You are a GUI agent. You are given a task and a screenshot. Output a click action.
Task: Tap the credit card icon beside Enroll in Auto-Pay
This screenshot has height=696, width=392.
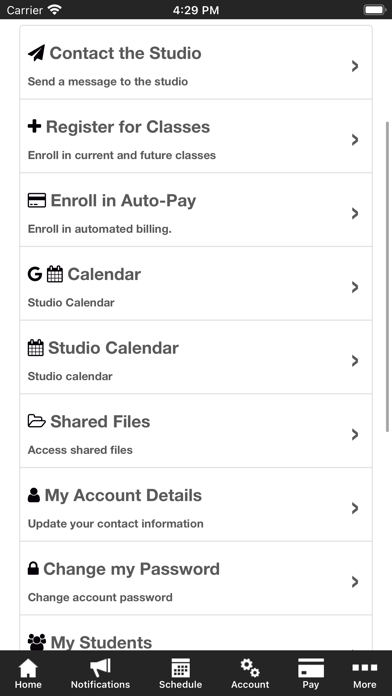[x=37, y=200]
